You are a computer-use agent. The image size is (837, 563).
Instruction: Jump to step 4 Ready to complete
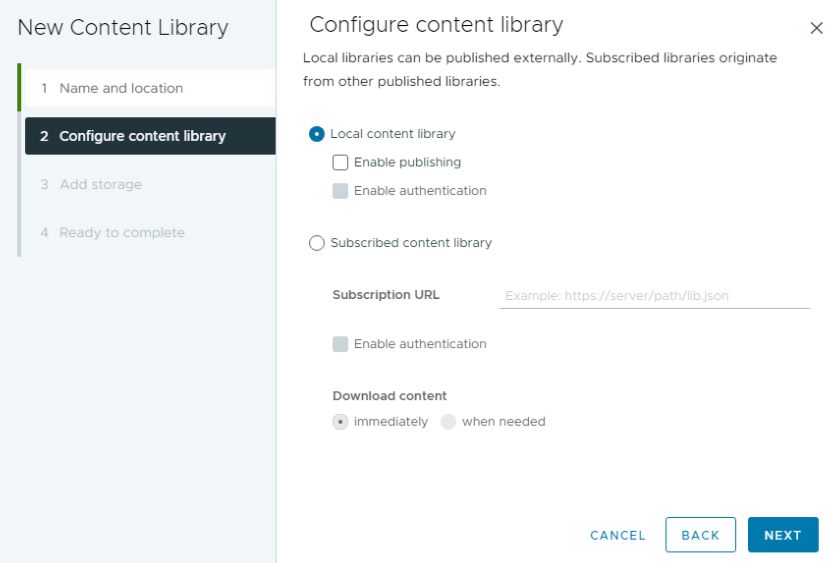coord(150,232)
